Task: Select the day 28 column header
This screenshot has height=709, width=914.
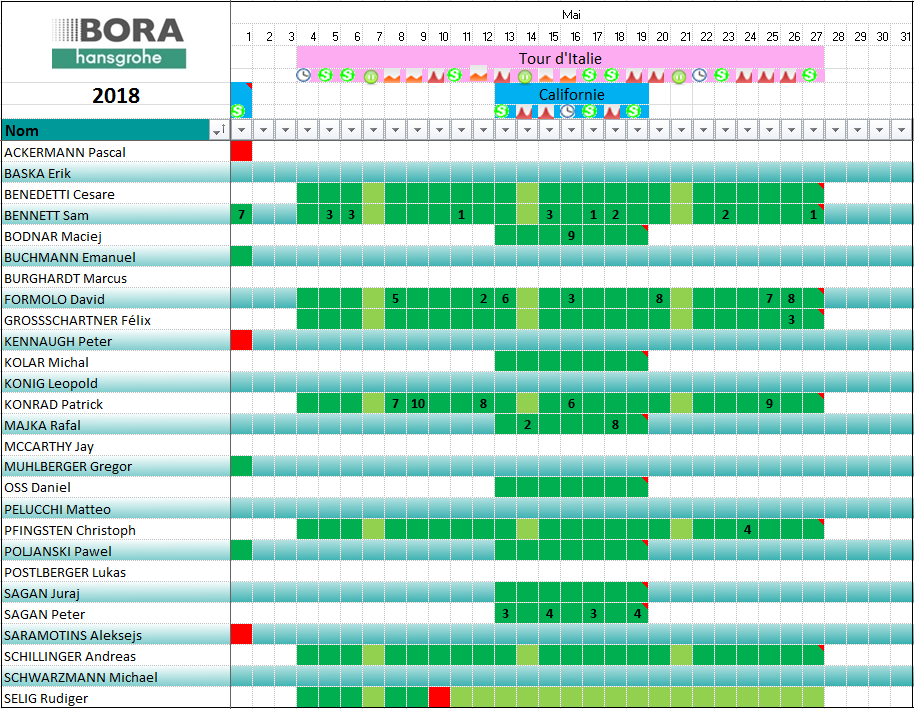Action: click(x=838, y=37)
